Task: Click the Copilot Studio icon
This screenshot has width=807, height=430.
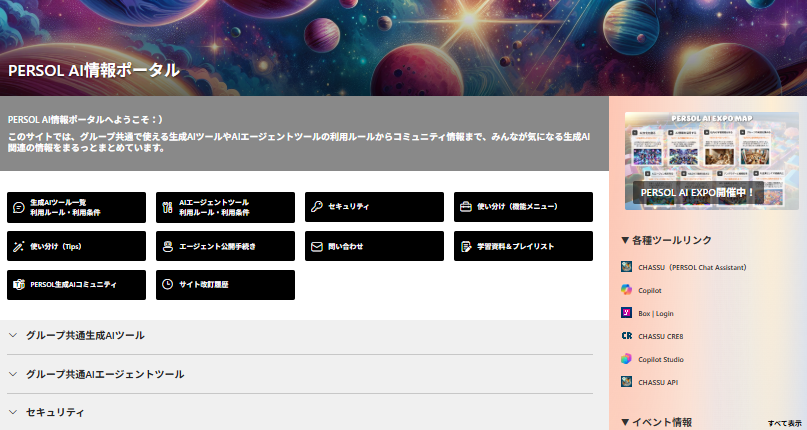Action: click(627, 359)
